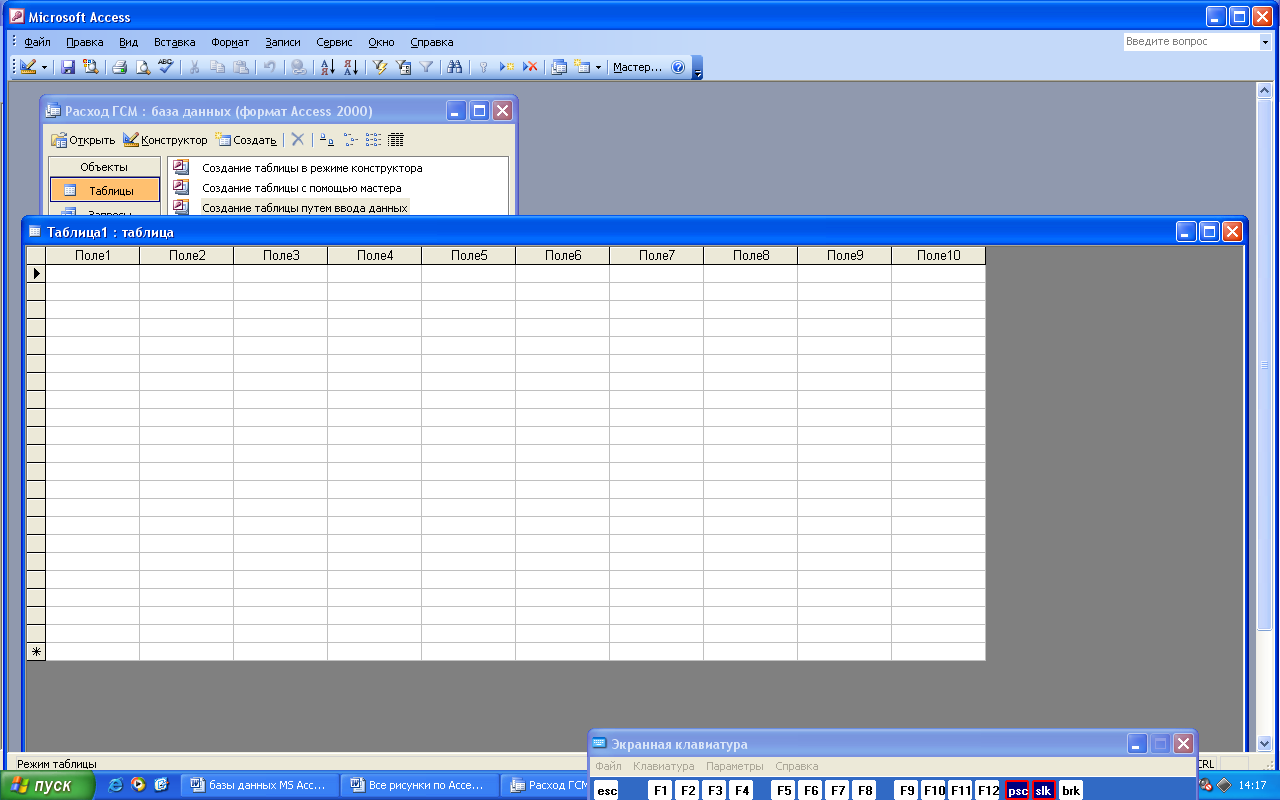Switch to Large Icons view in database window
Screen dimensions: 1280x800
(327, 140)
